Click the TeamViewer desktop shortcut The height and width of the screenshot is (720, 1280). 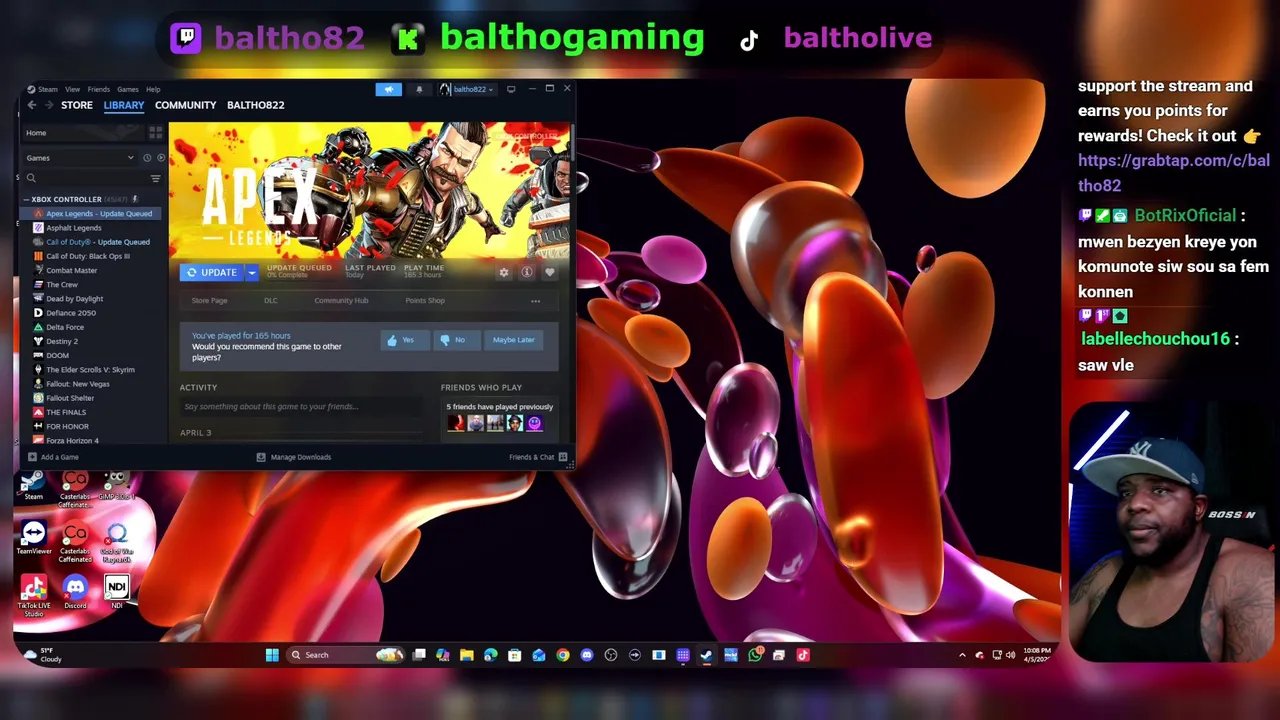pos(34,538)
